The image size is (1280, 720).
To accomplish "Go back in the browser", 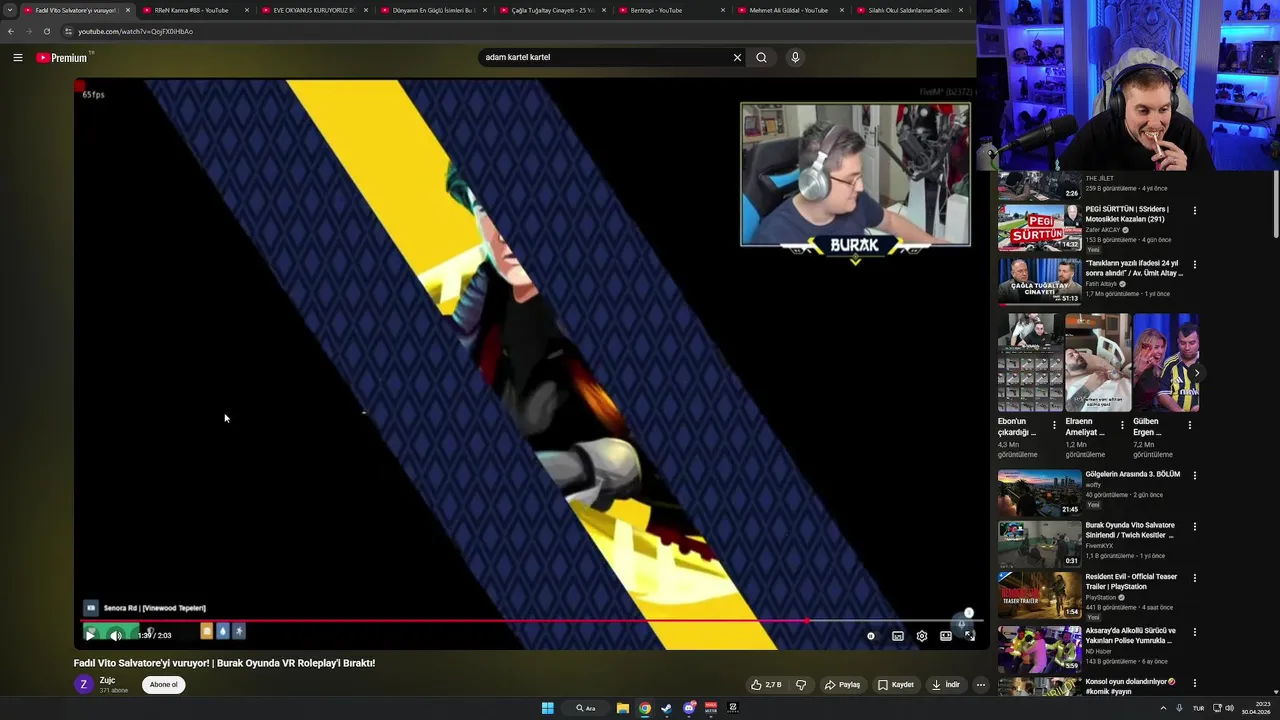I will pyautogui.click(x=11, y=31).
